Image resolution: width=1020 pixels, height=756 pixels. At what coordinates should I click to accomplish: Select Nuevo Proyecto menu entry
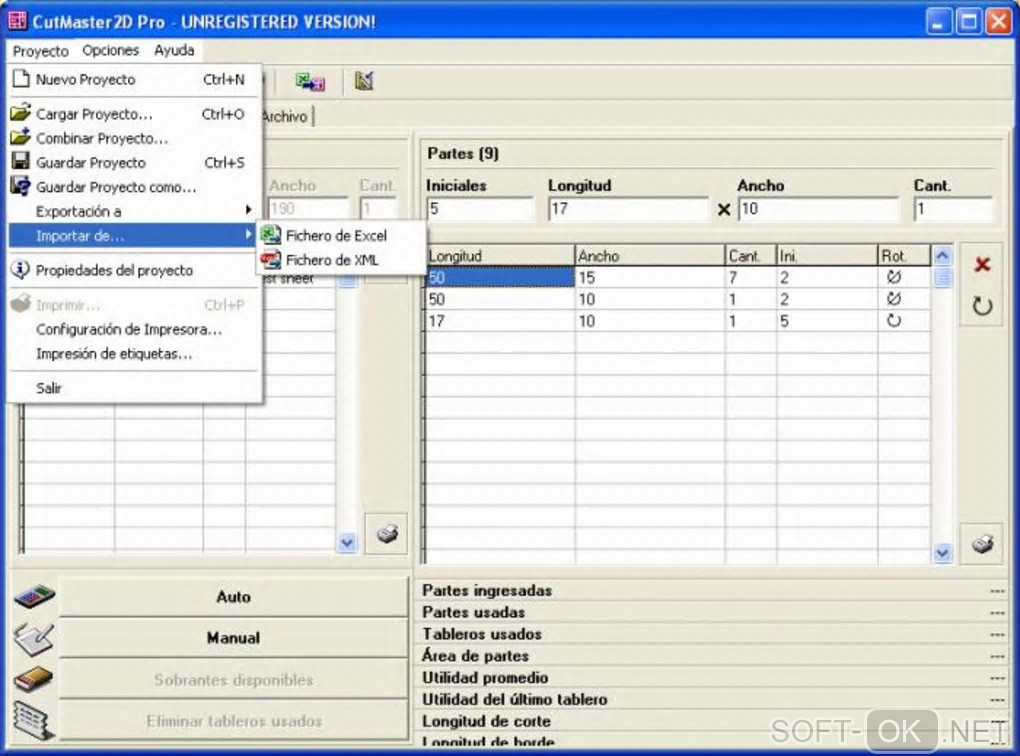[133, 79]
